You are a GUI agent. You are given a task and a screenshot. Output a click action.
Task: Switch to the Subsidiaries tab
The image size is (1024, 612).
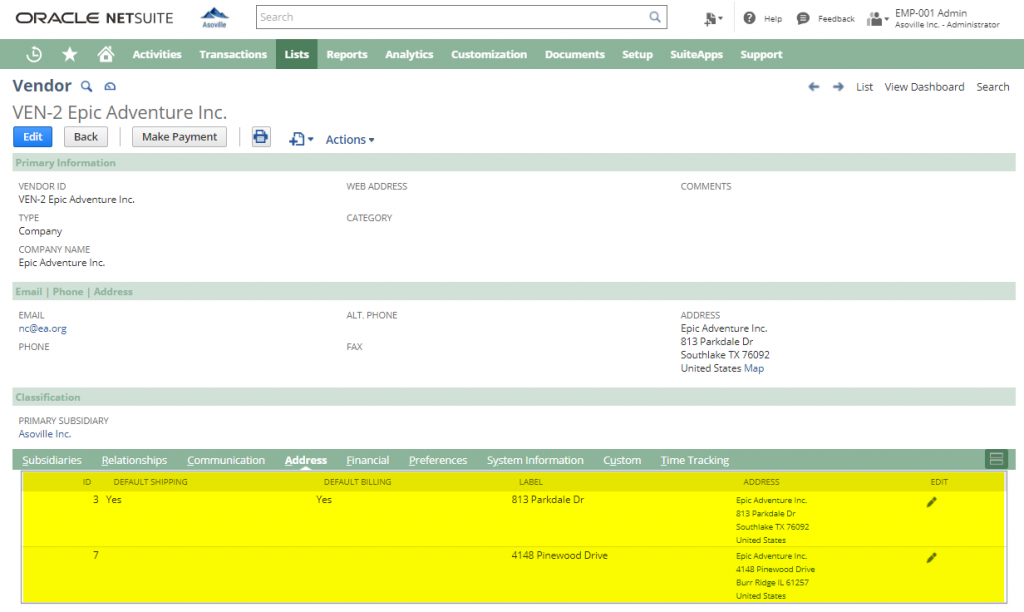click(52, 460)
